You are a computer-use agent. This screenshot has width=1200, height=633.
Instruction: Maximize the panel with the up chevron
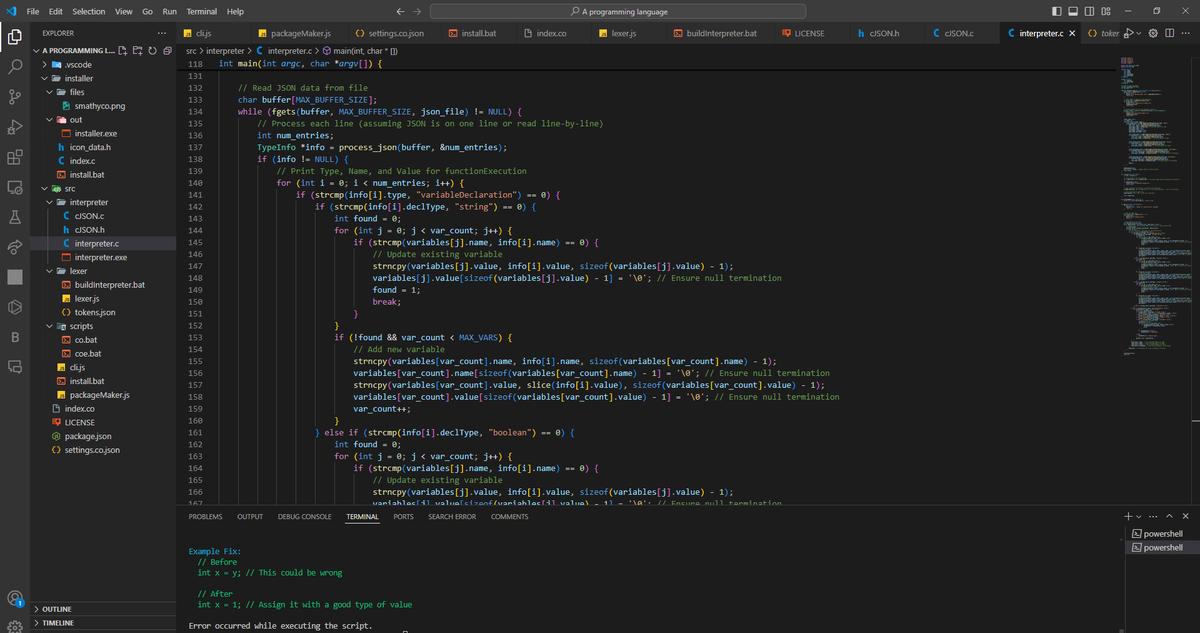pos(1169,516)
